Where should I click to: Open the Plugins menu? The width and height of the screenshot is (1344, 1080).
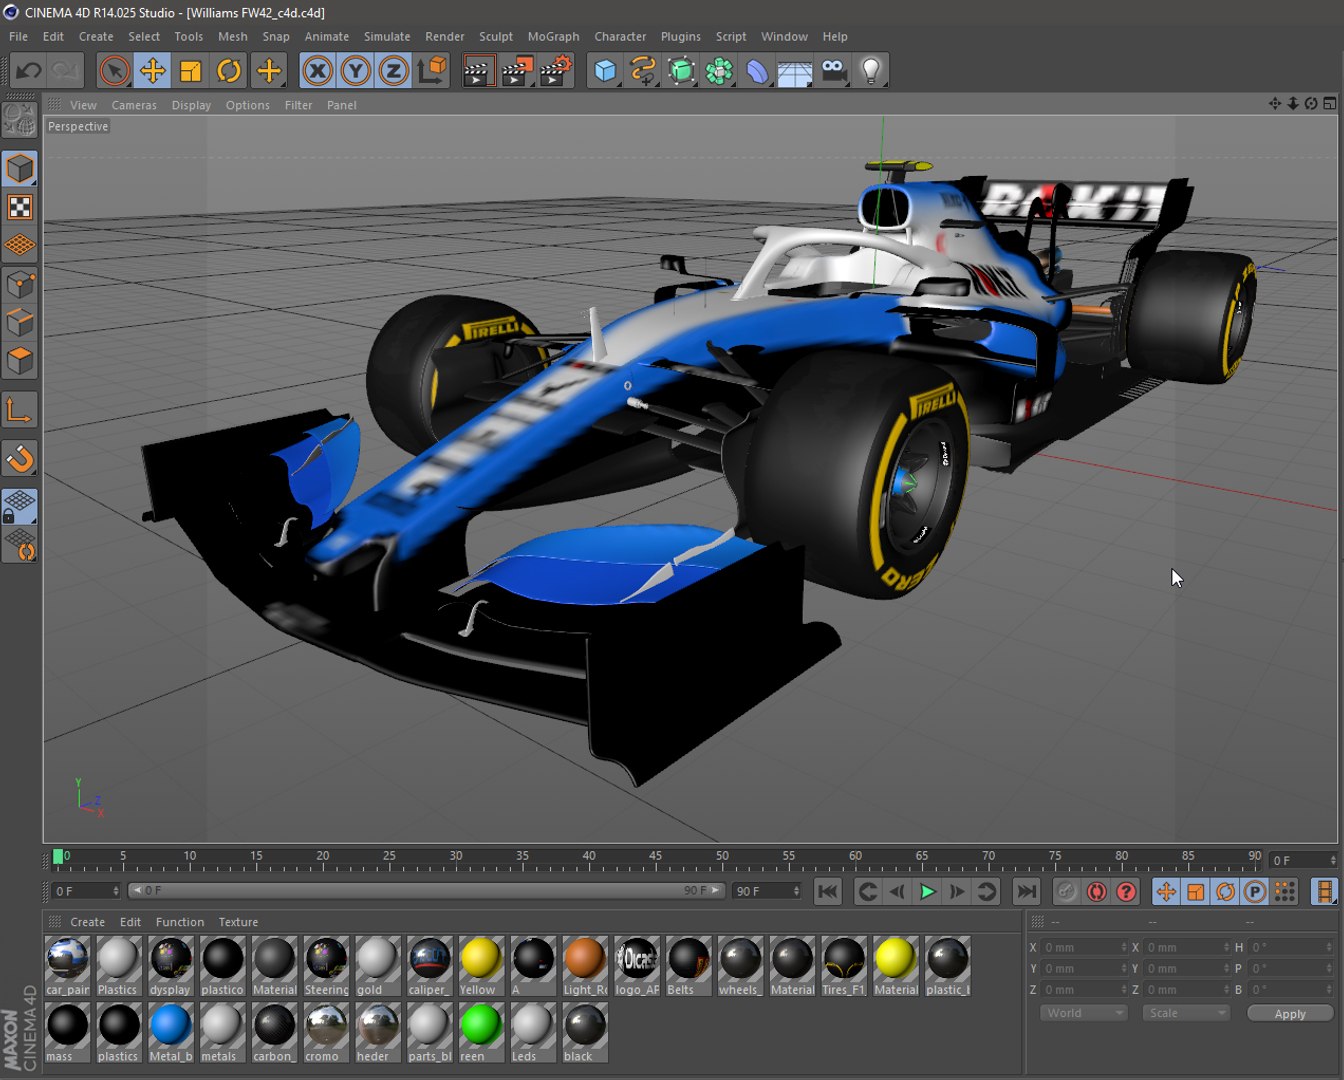click(x=681, y=36)
